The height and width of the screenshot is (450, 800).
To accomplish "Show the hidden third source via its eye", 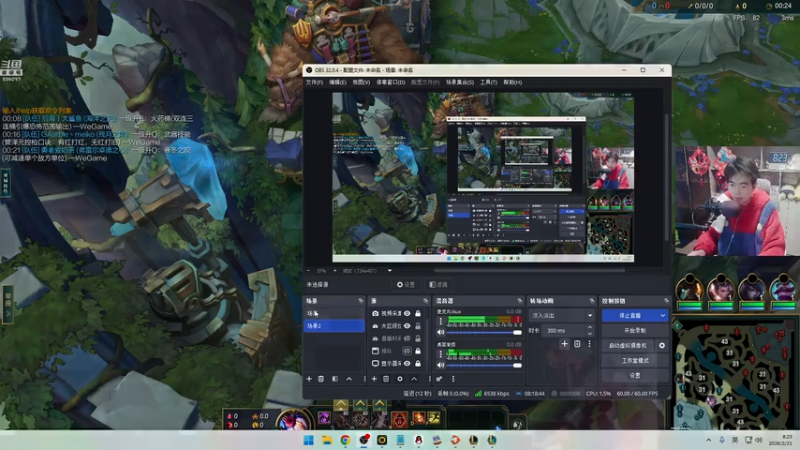I will [x=407, y=338].
